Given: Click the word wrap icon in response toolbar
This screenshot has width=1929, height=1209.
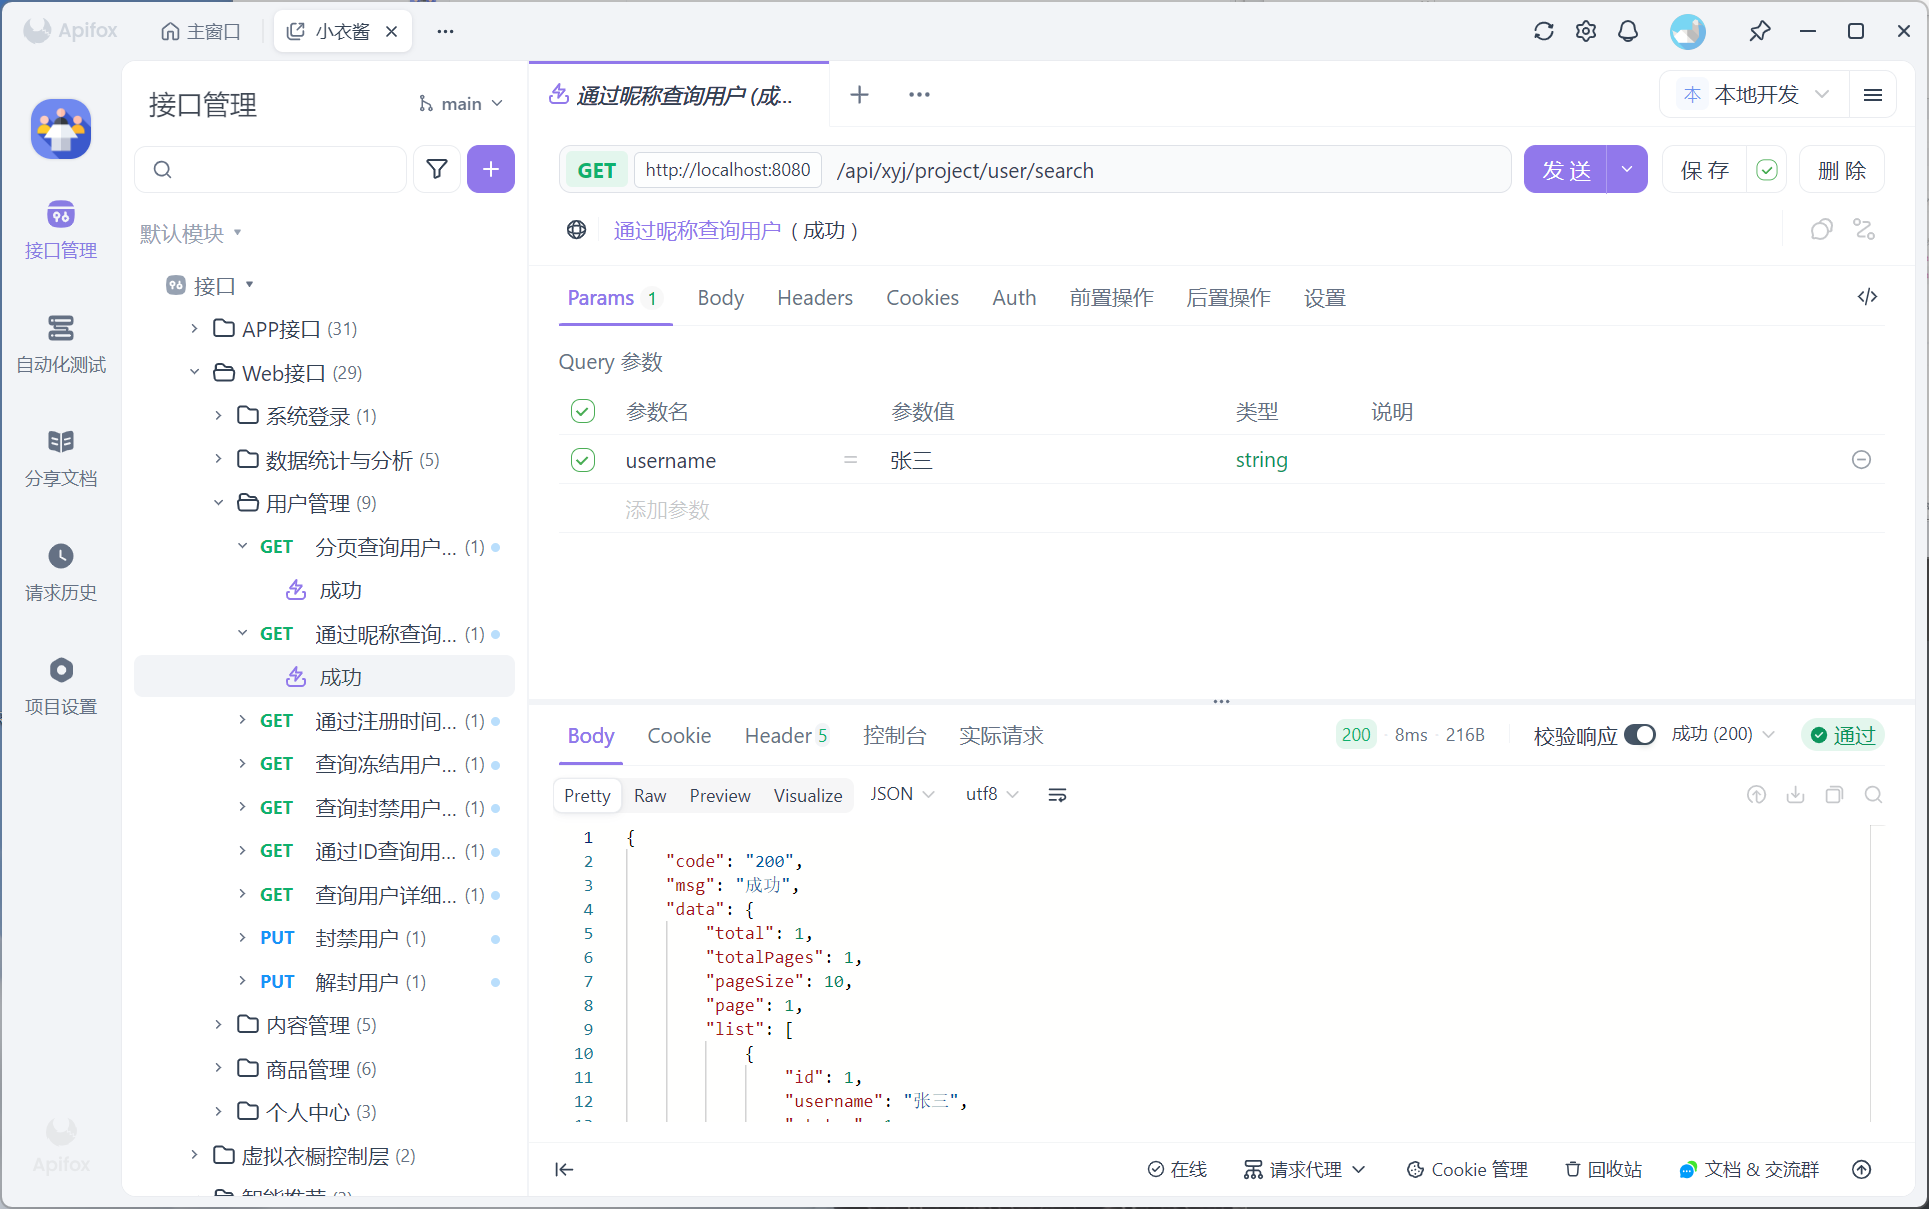Looking at the screenshot, I should pyautogui.click(x=1057, y=795).
